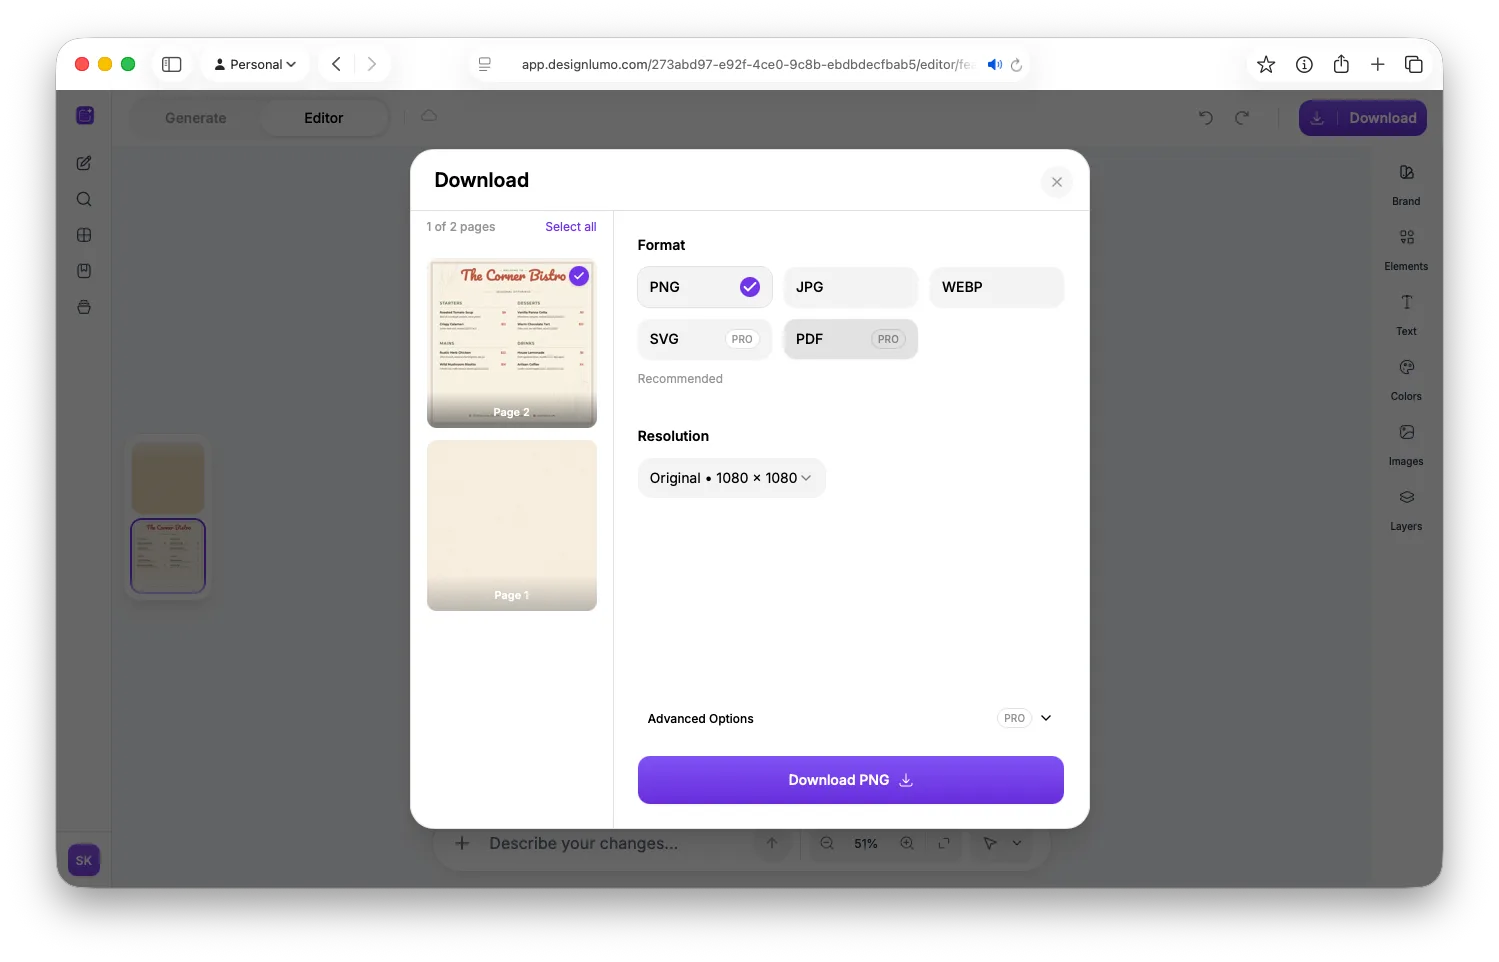Select PNG format option
This screenshot has width=1499, height=962.
click(x=704, y=287)
